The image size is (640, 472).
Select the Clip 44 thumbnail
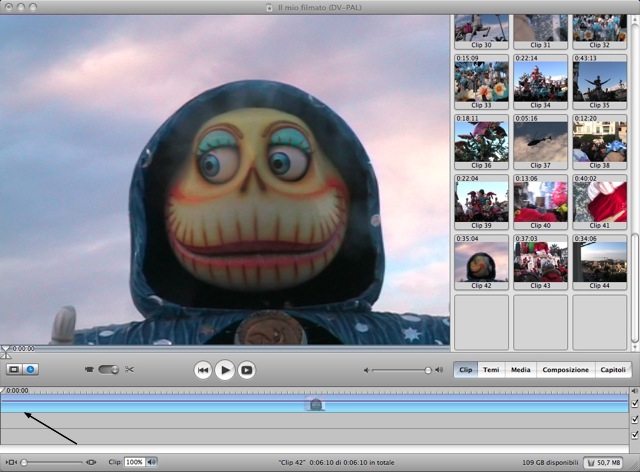(x=600, y=262)
